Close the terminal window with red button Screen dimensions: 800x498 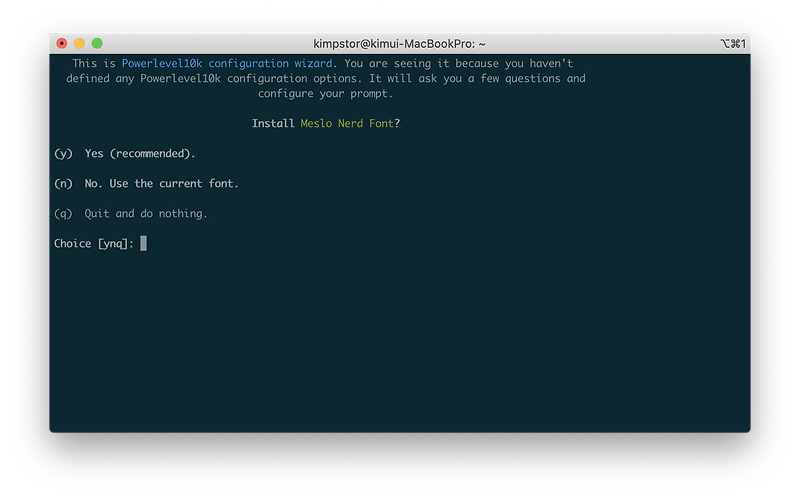click(x=62, y=43)
